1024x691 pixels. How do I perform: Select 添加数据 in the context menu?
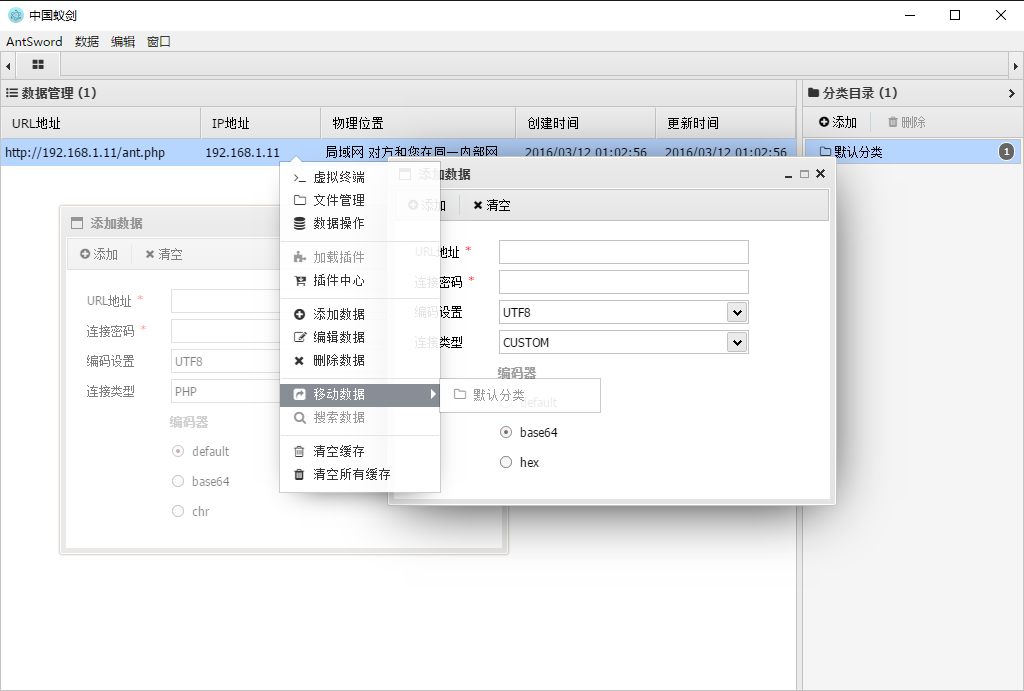[x=359, y=314]
